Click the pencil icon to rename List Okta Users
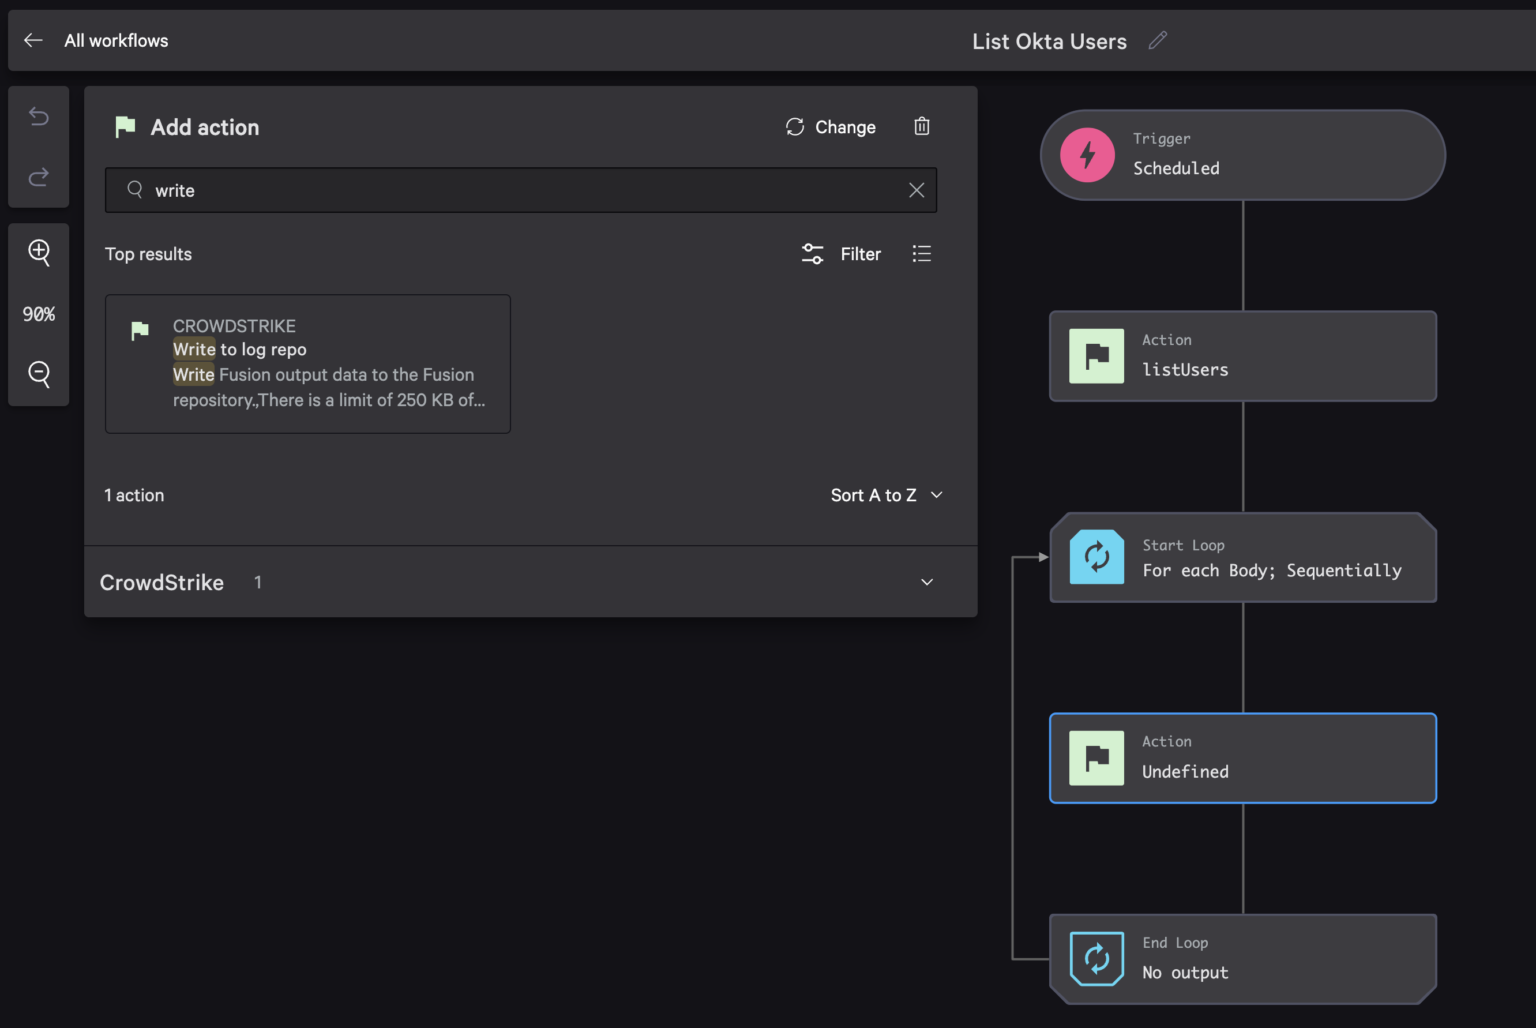Screen dimensions: 1536x1028 pos(1158,40)
